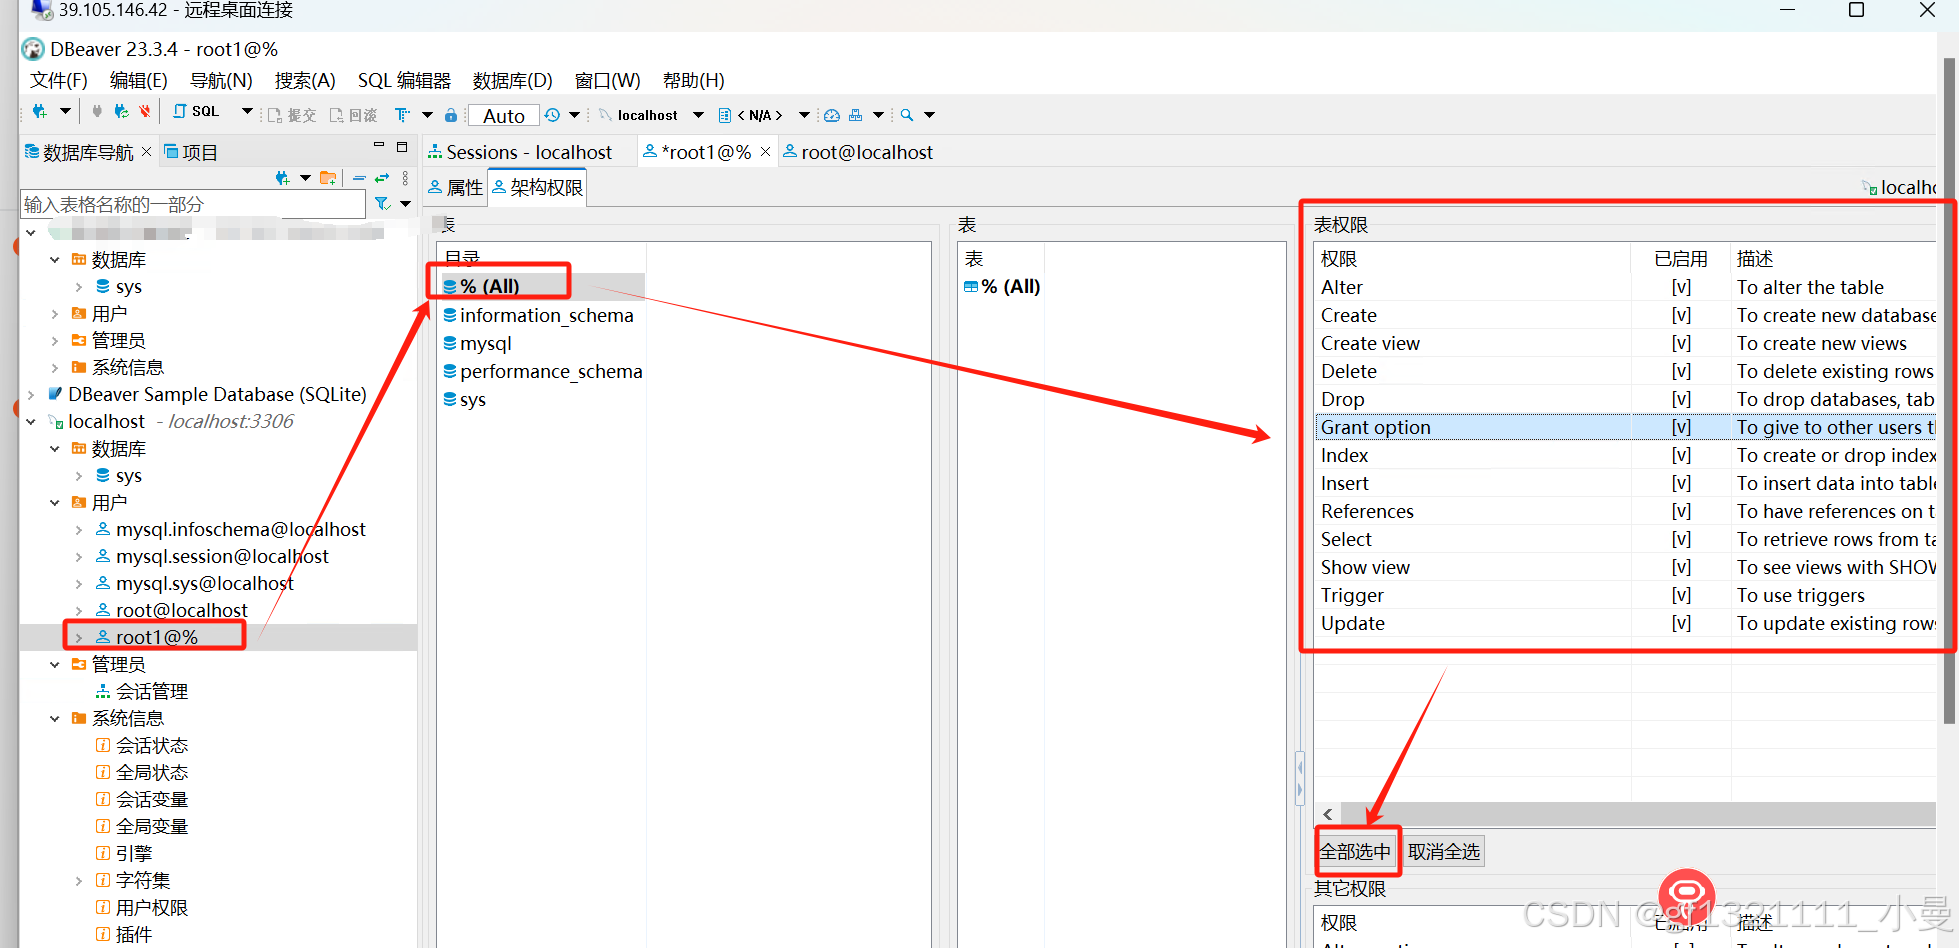Disable the Select privilege checkbox
The width and height of the screenshot is (1959, 948).
[x=1681, y=539]
